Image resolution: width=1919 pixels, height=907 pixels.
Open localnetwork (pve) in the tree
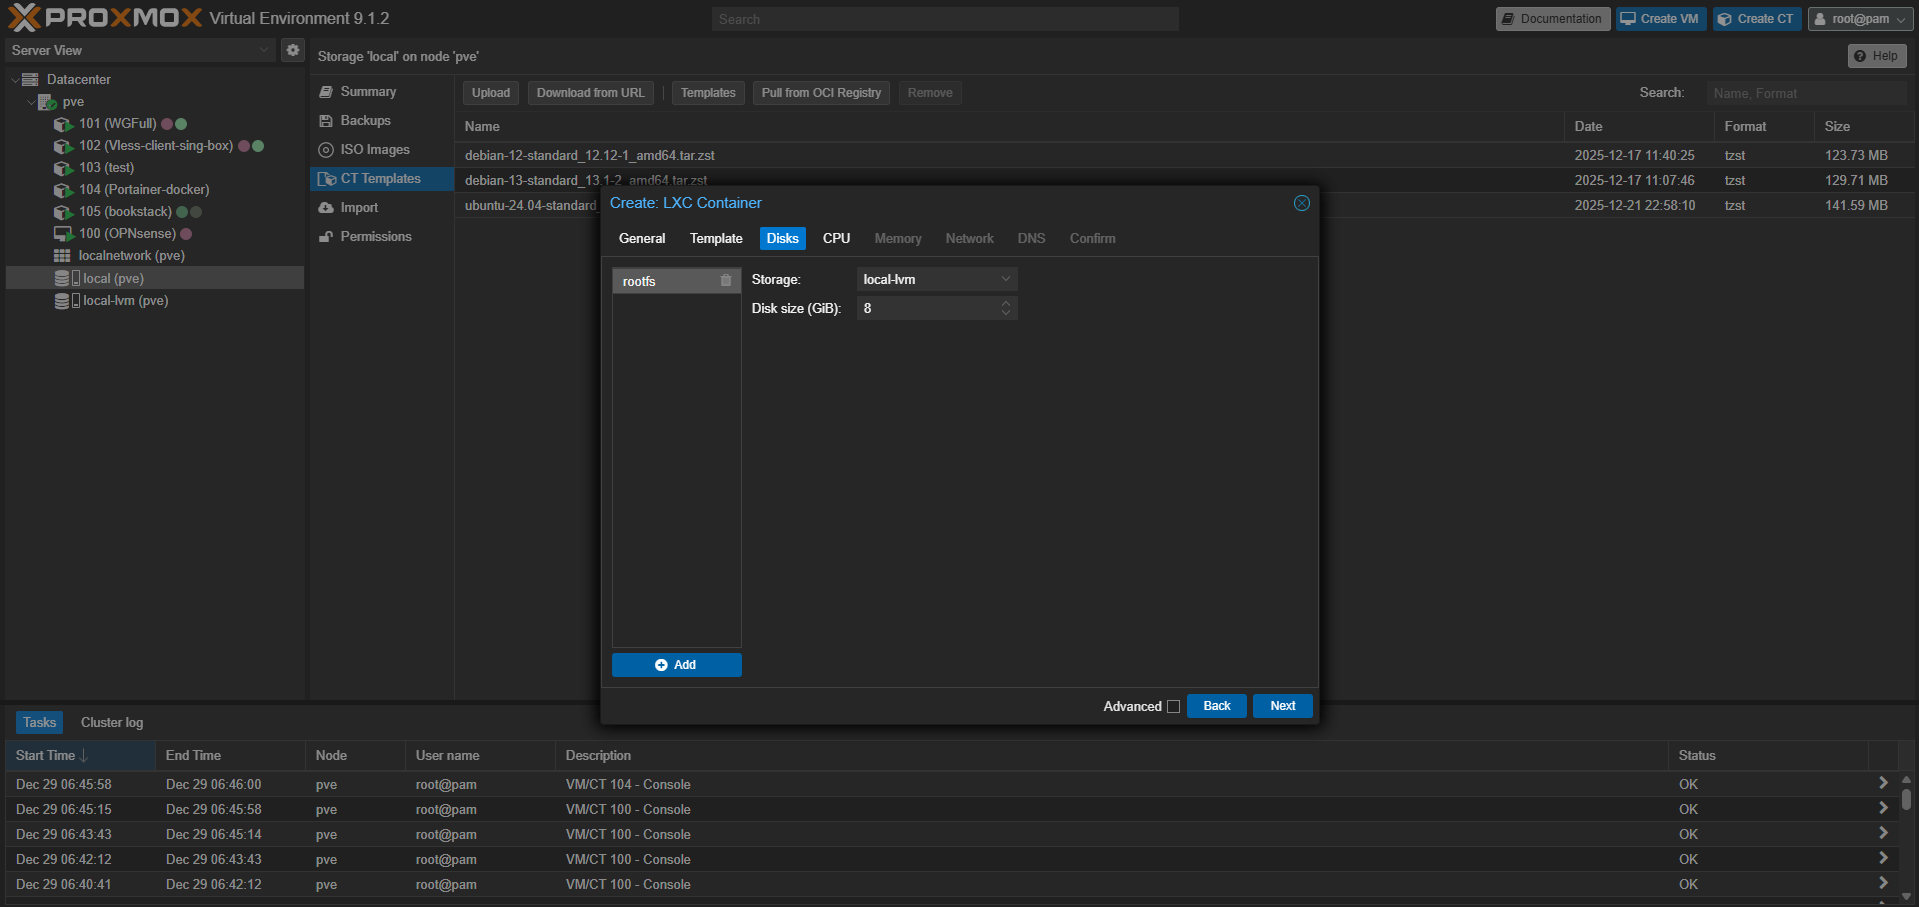[x=132, y=255]
